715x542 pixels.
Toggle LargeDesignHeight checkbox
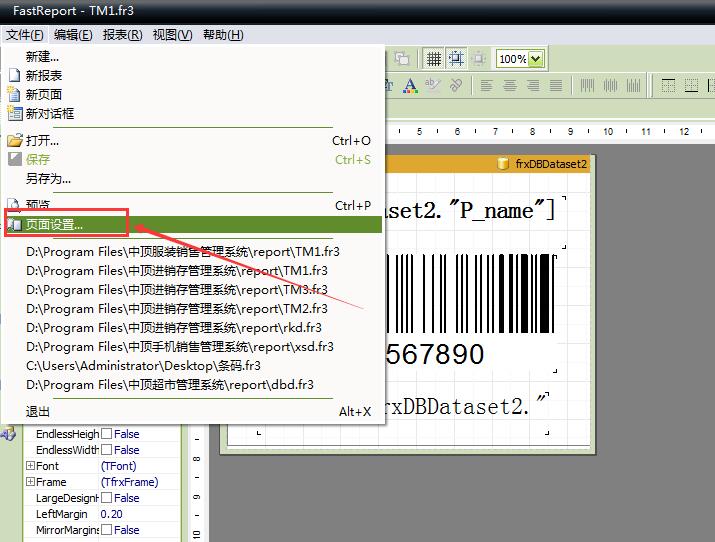(106, 498)
